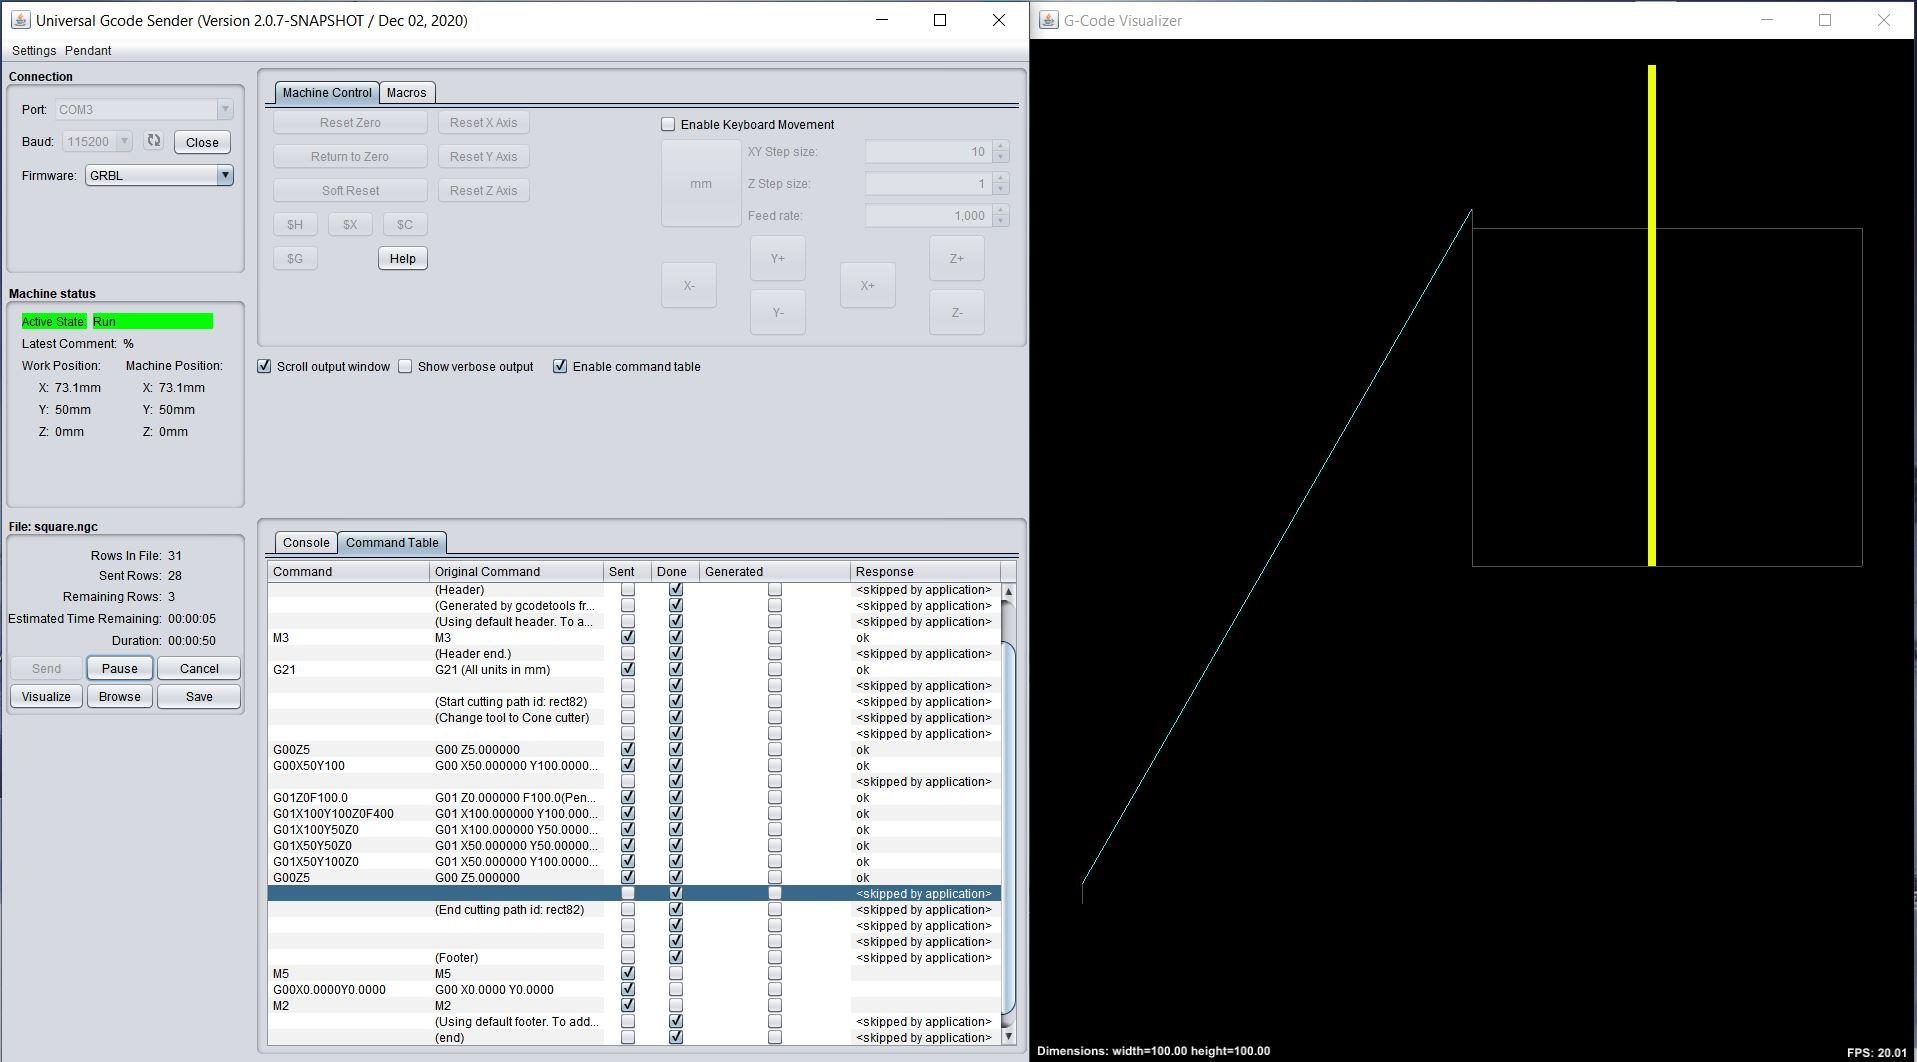Screen dimensions: 1917x1062
Task: Click the Save button
Action: pyautogui.click(x=199, y=696)
